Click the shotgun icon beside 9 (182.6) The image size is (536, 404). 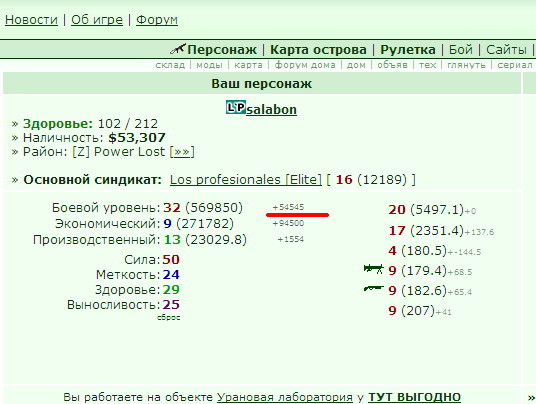(373, 289)
